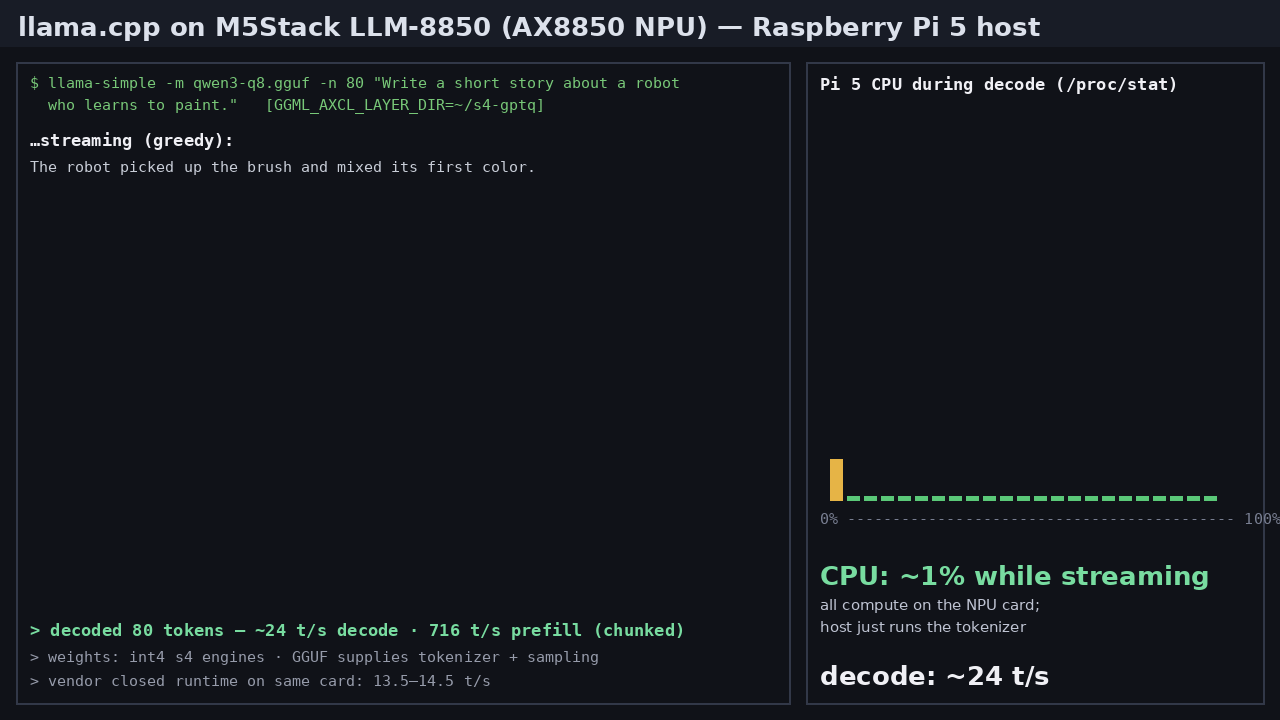The image size is (1280, 720).
Task: Click 'host just runs the tokenizer' text
Action: coord(923,628)
